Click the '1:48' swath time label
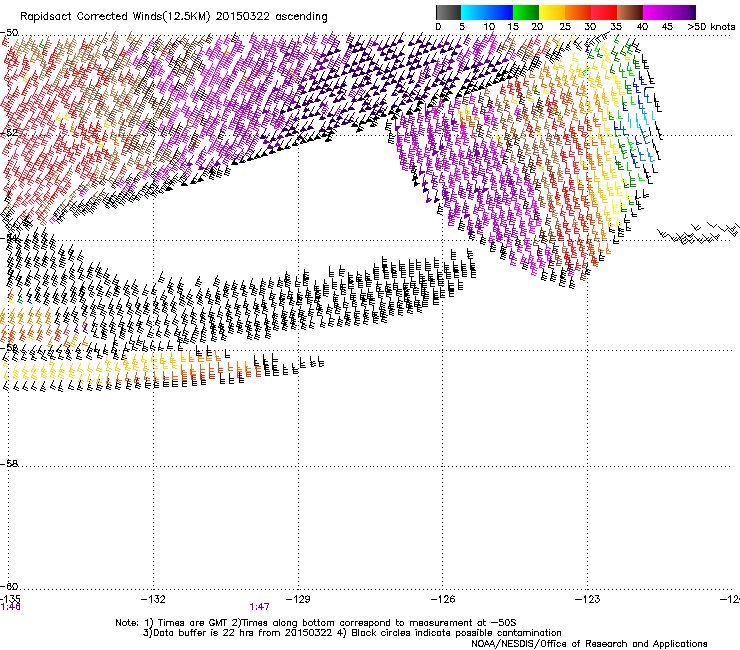This screenshot has height=650, width=740. tap(10, 607)
